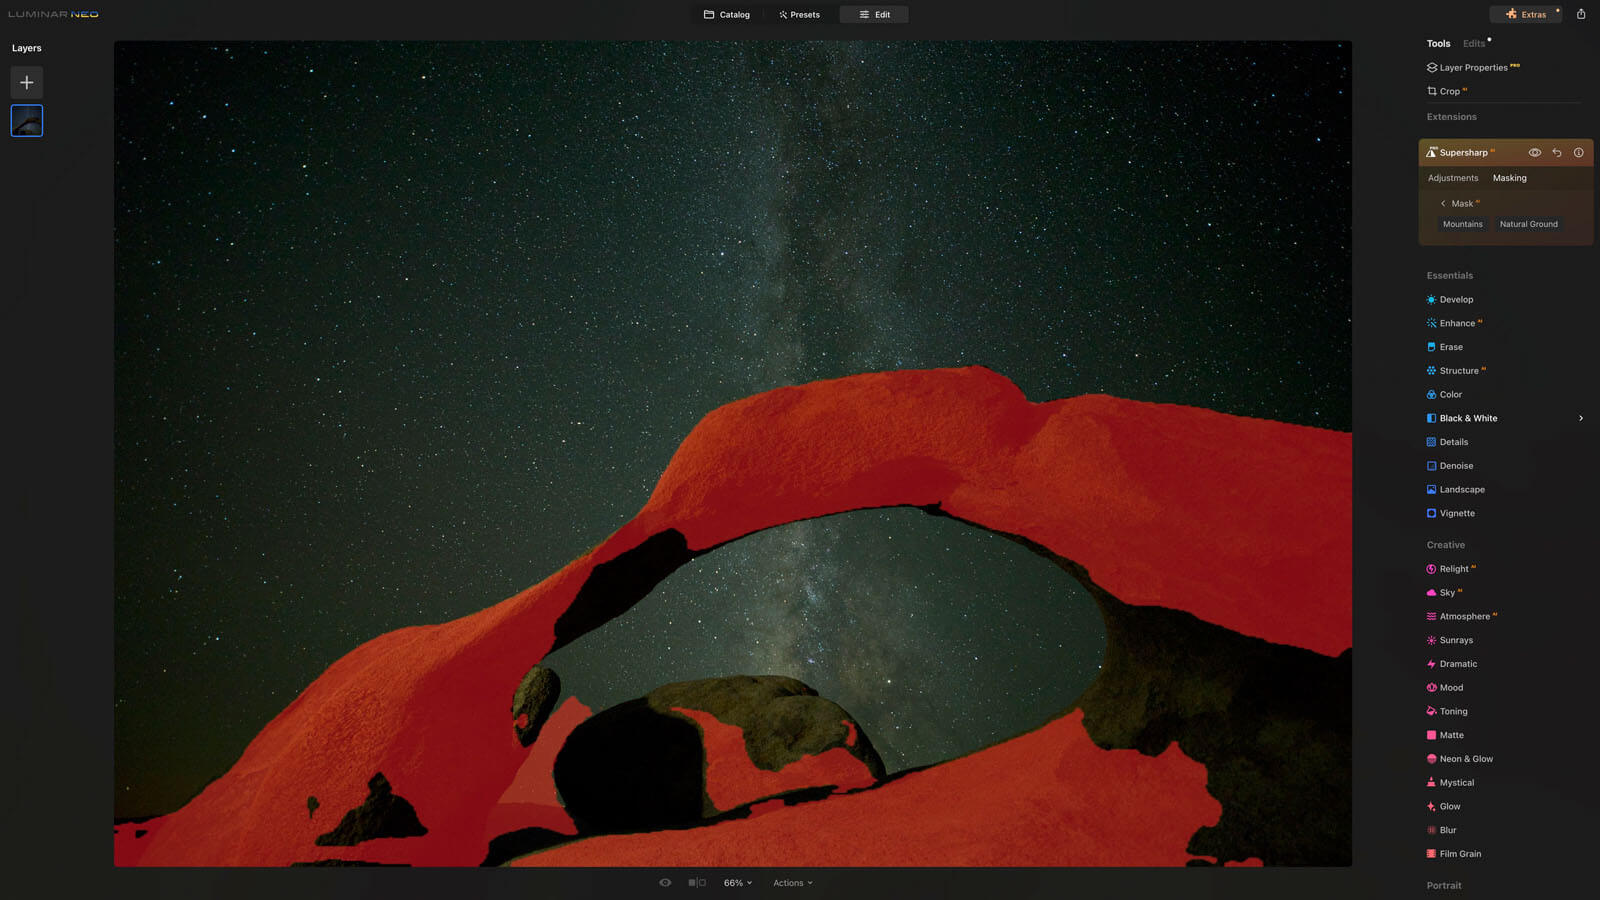1600x900 pixels.
Task: Add a new layer with plus button
Action: pyautogui.click(x=27, y=82)
